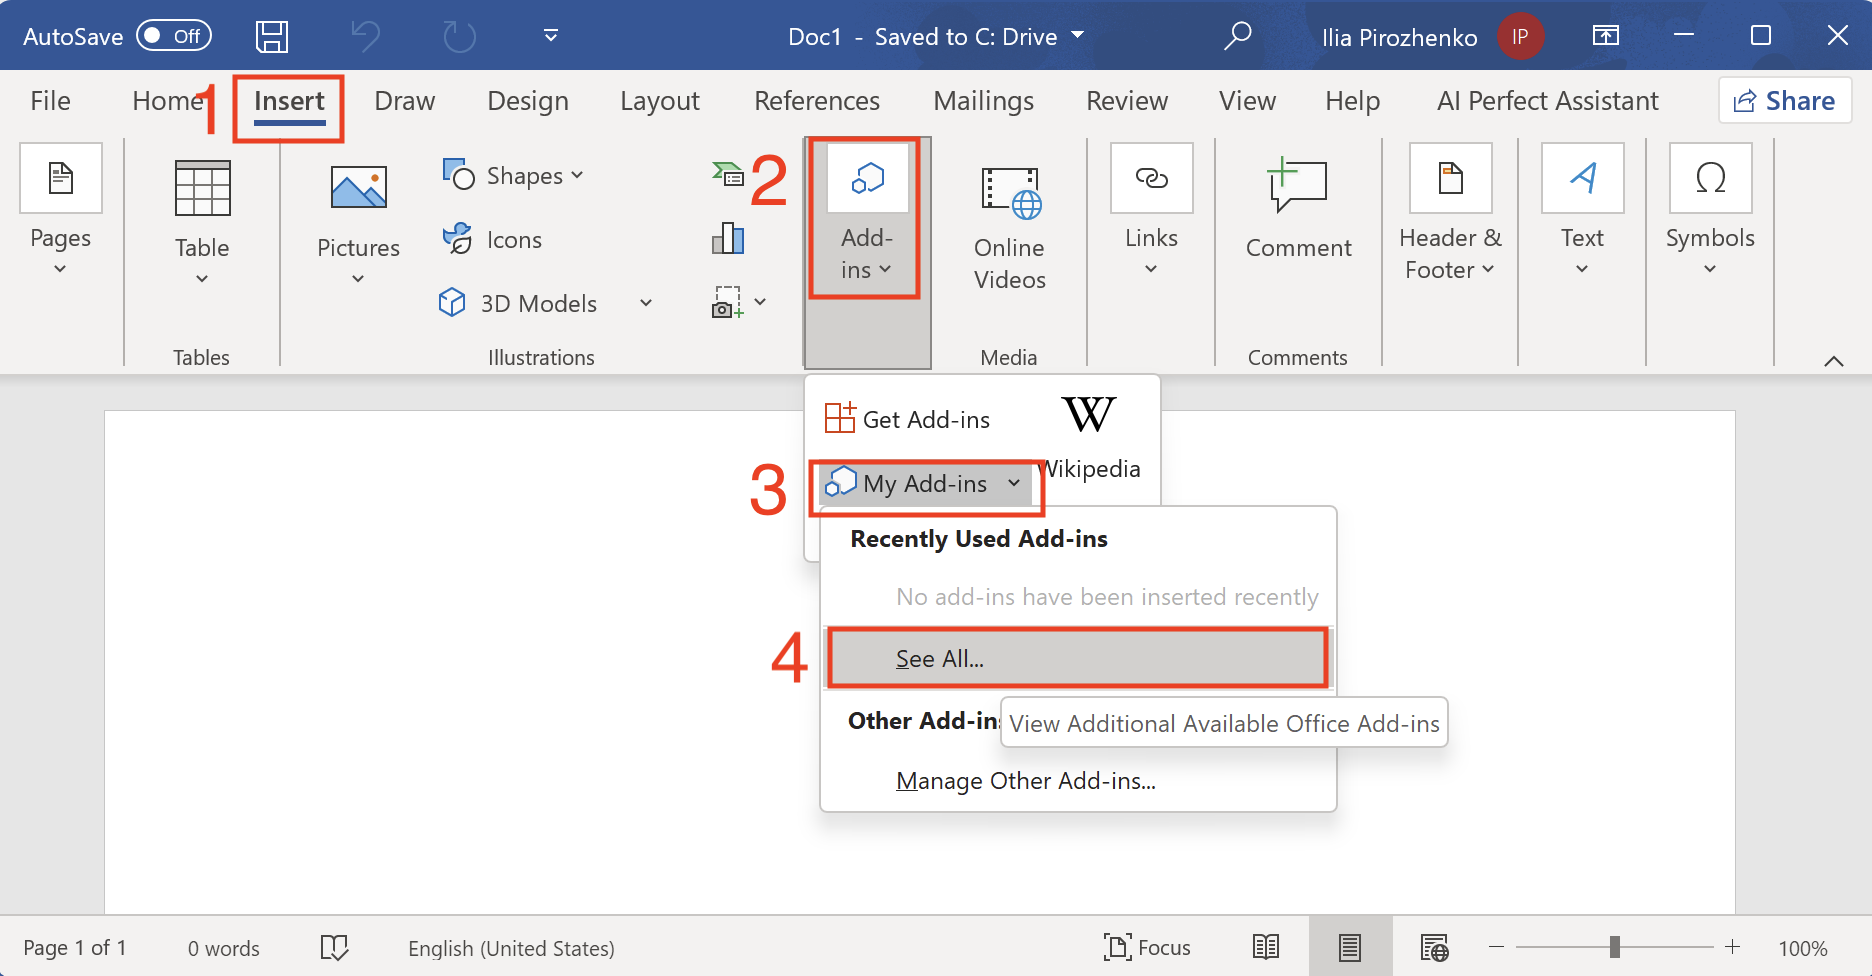This screenshot has height=976, width=1872.
Task: Expand the Screenshot dropdown arrow
Action: coord(760,302)
